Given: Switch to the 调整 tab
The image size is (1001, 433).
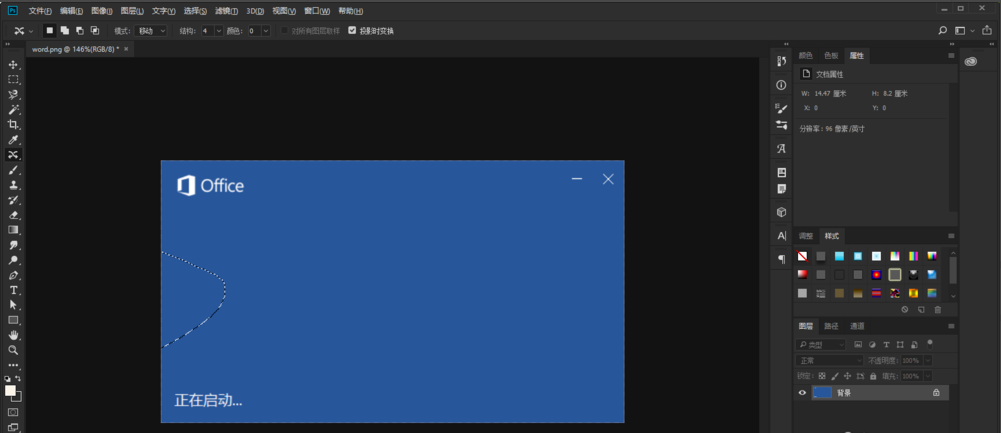Looking at the screenshot, I should coord(806,236).
